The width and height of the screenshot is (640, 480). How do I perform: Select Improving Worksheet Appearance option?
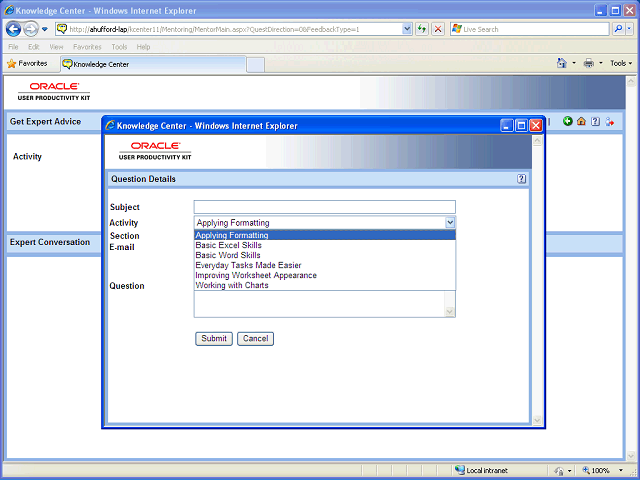(x=325, y=275)
